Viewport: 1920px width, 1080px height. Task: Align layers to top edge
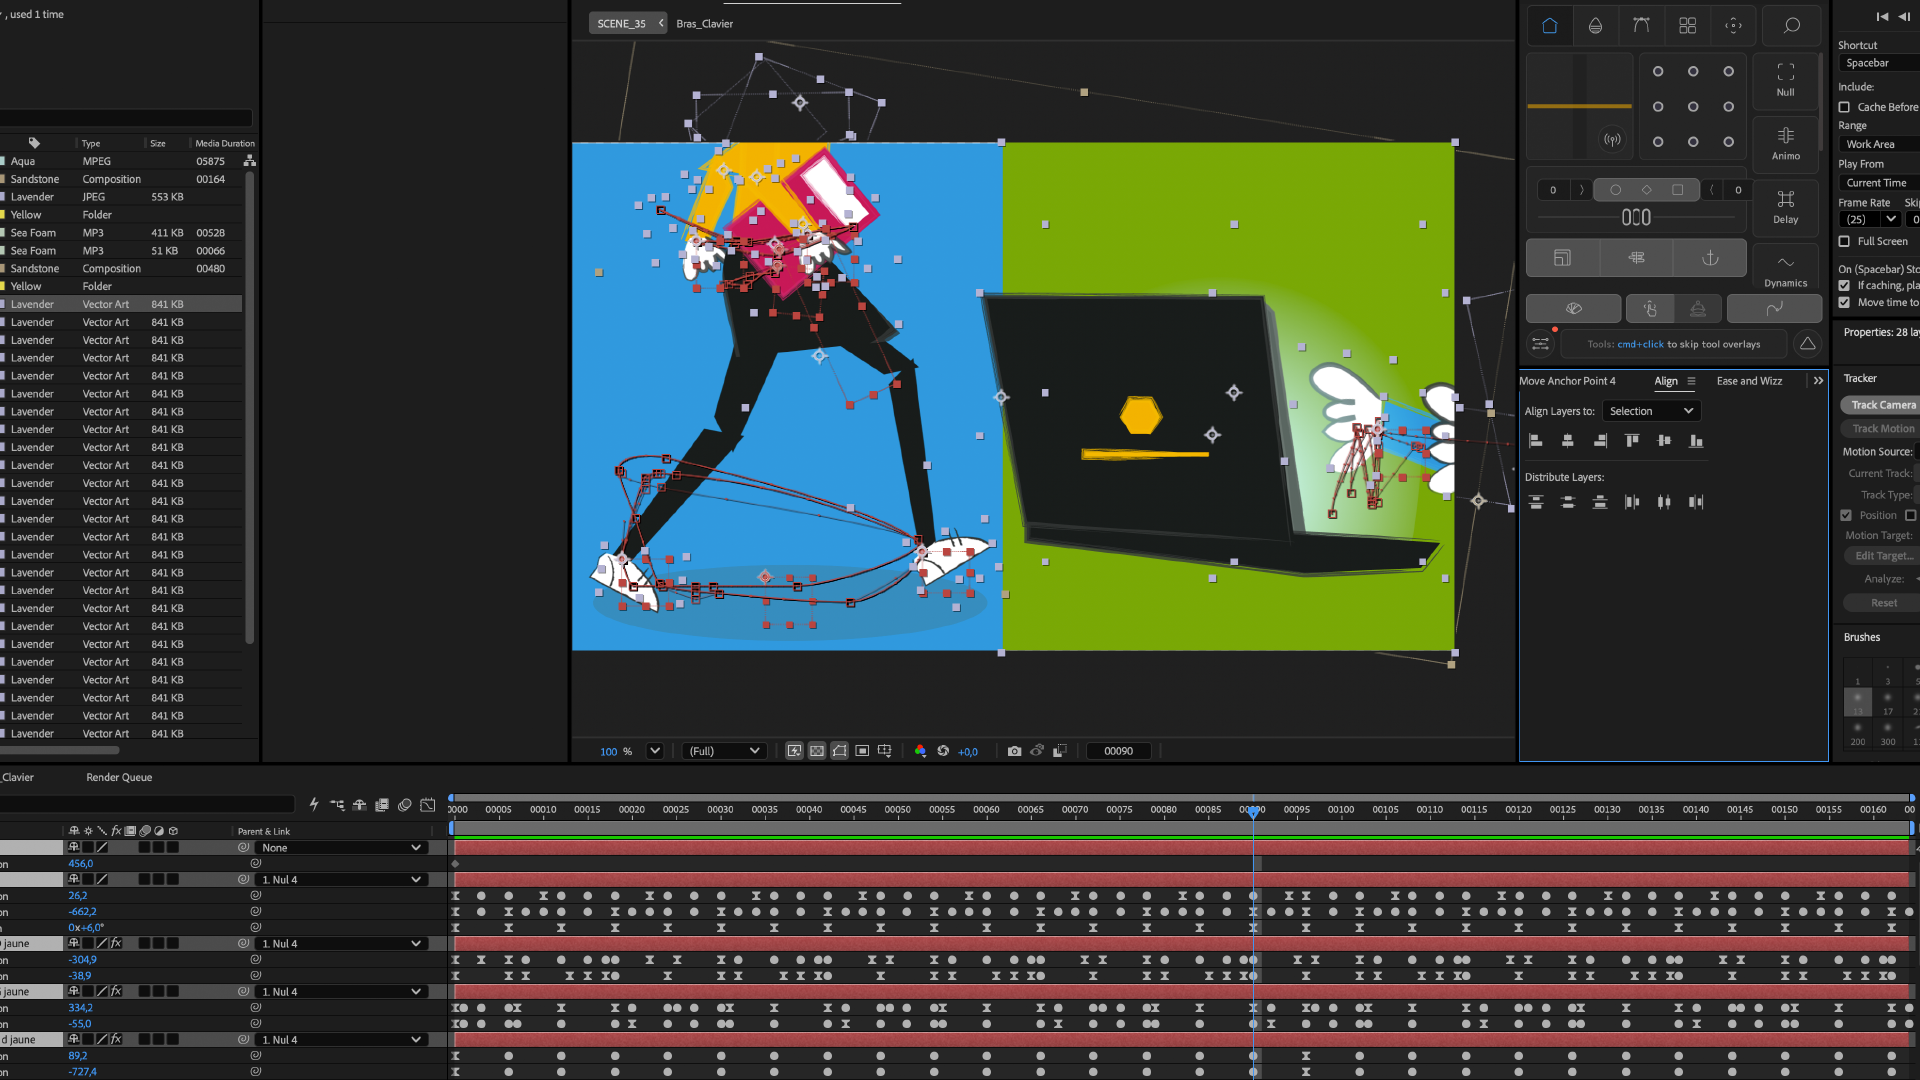1632,441
